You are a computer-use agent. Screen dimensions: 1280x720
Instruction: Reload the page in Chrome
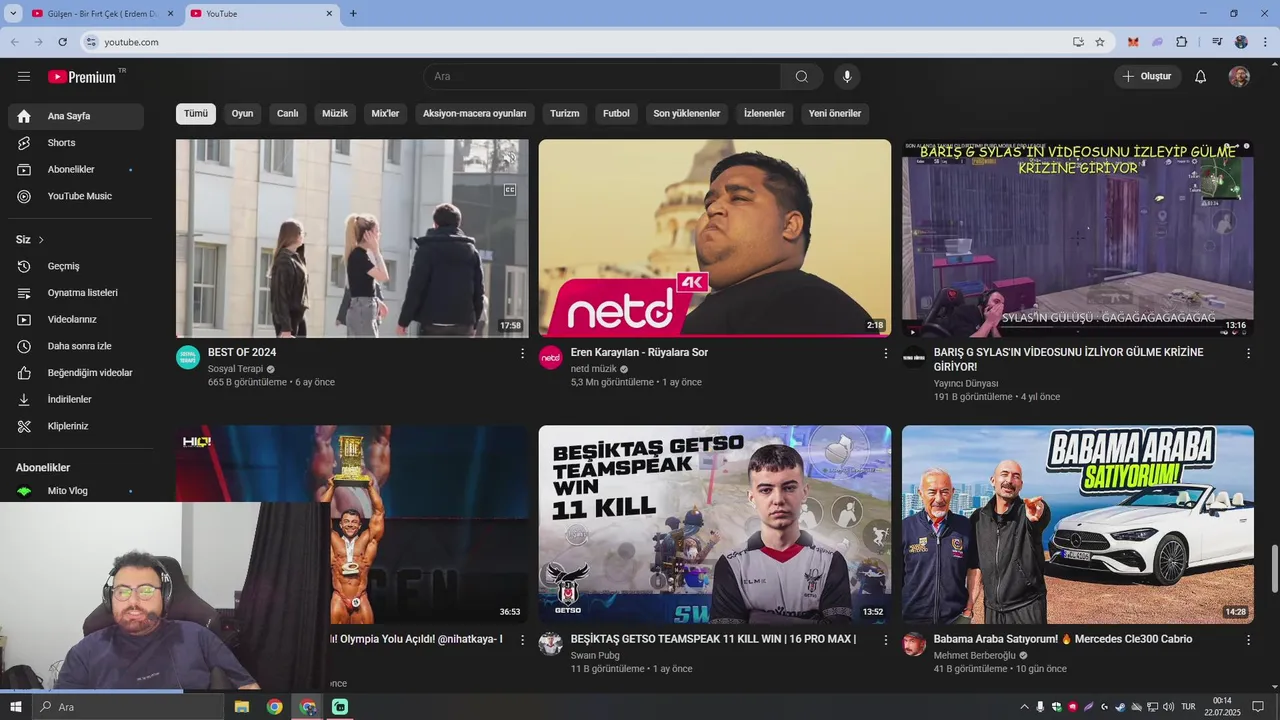tap(62, 42)
